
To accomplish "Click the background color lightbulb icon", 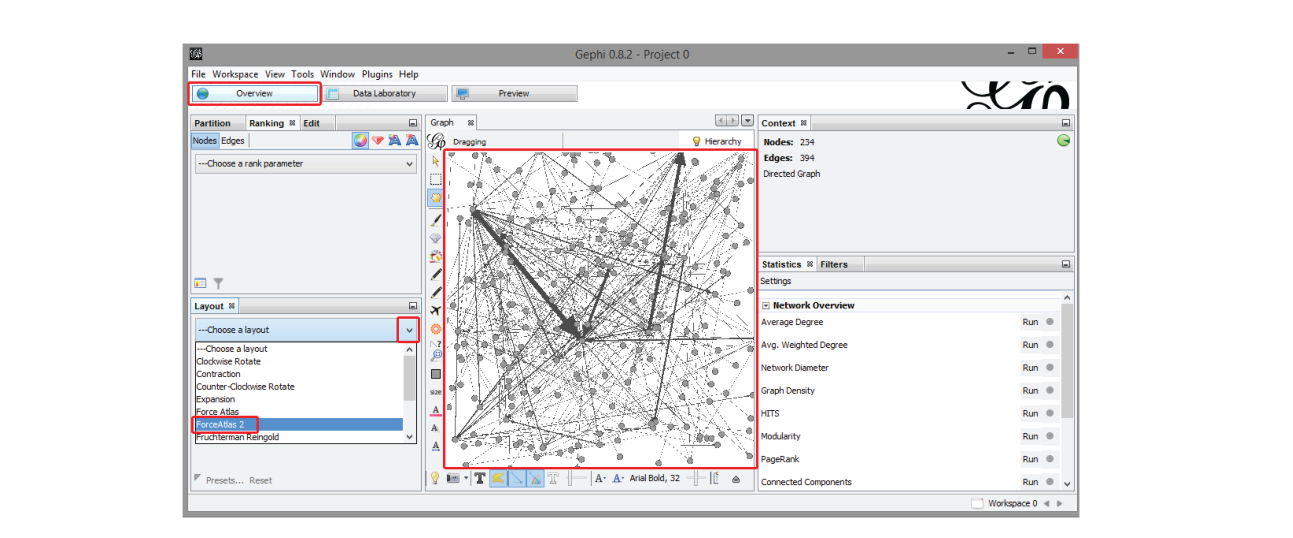I will tap(435, 478).
